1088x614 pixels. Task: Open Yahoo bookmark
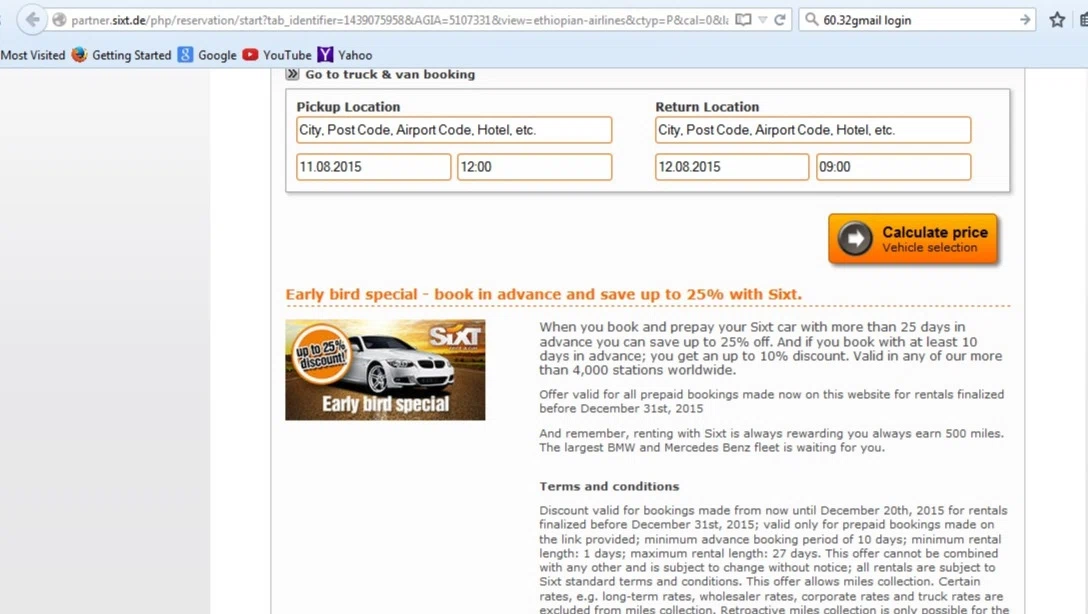(355, 55)
